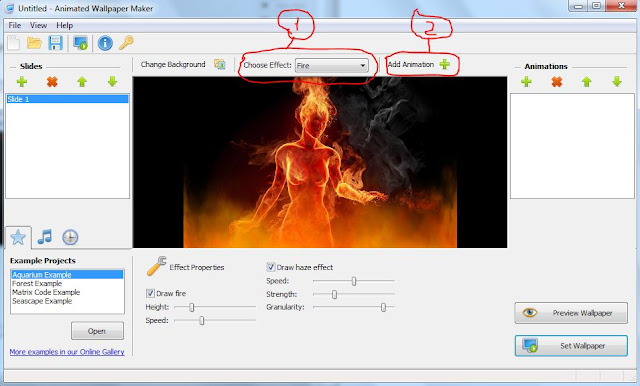
Task: Open the blue info icon
Action: (x=105, y=43)
